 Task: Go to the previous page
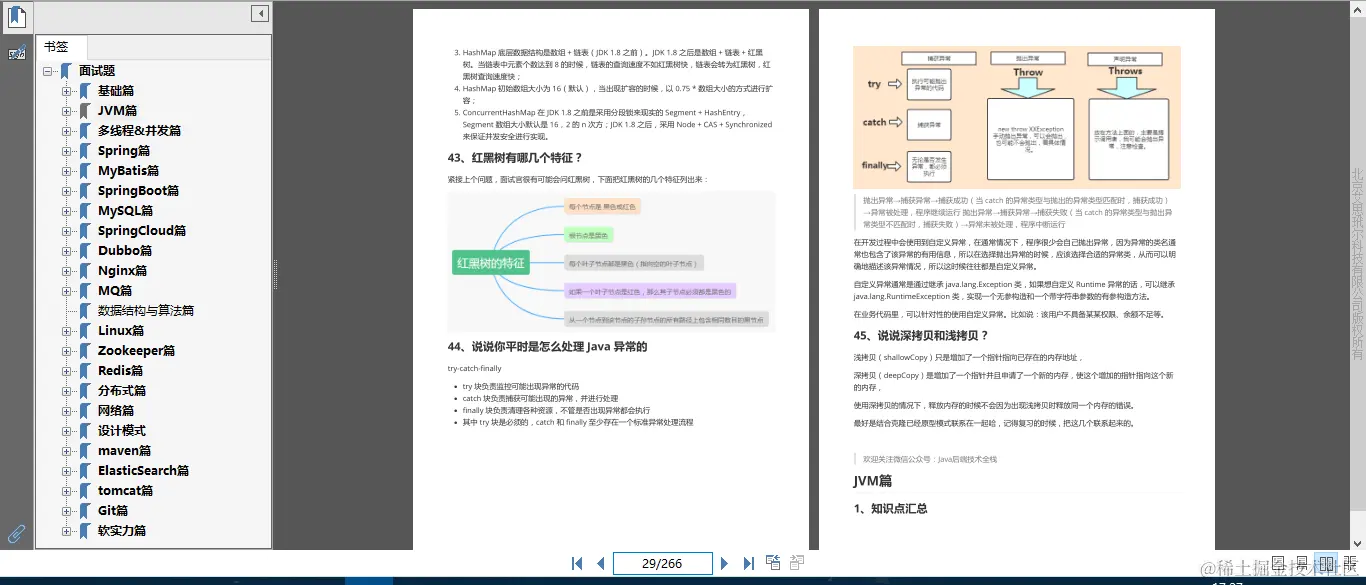coord(600,564)
